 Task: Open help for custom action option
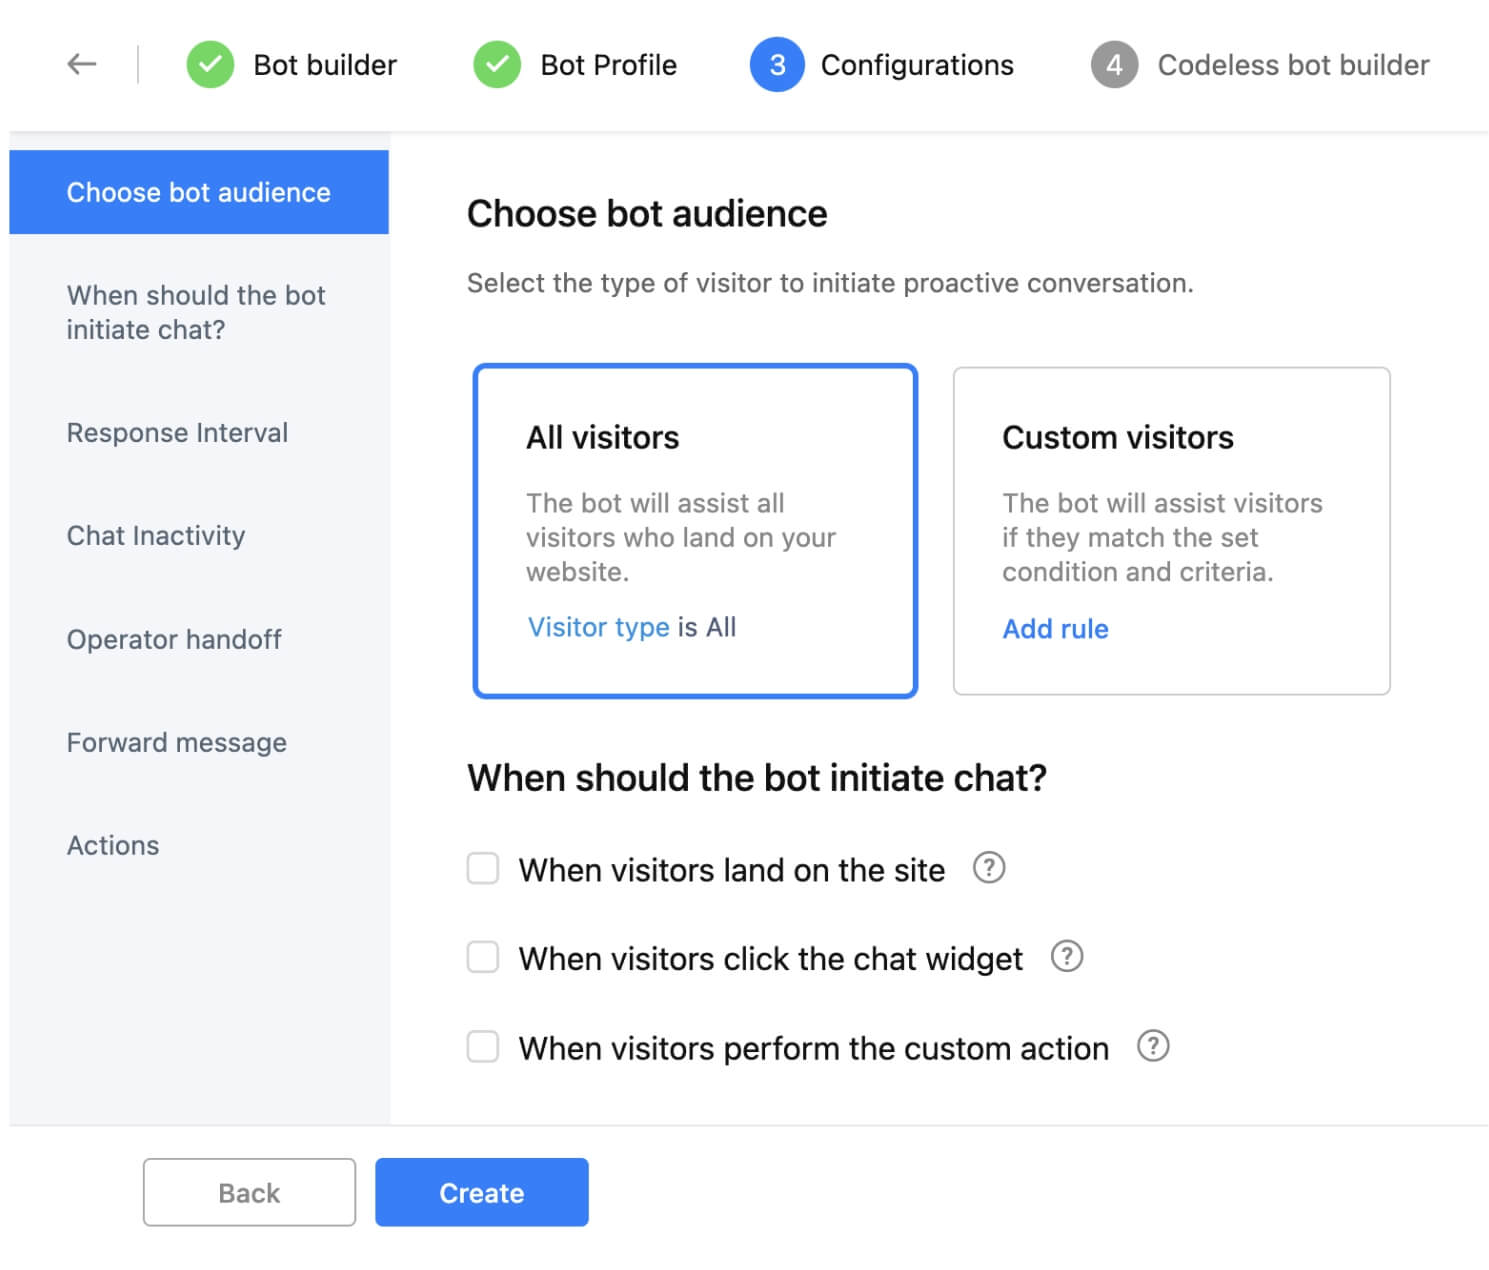coord(1153,1046)
